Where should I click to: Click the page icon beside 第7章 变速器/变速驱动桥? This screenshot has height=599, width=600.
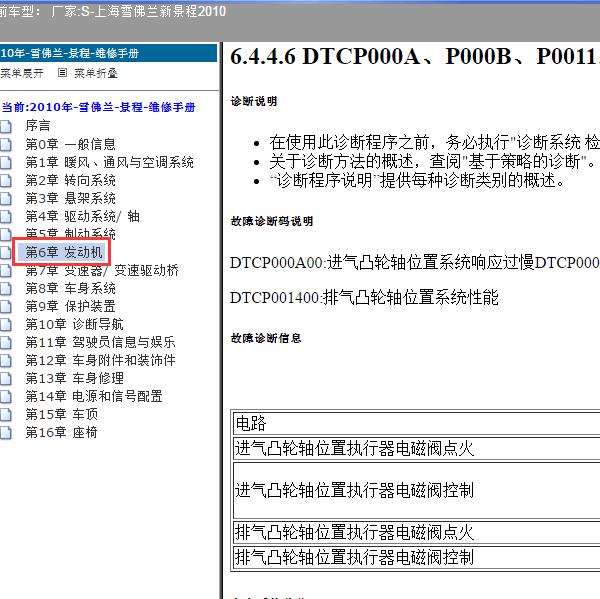point(6,271)
